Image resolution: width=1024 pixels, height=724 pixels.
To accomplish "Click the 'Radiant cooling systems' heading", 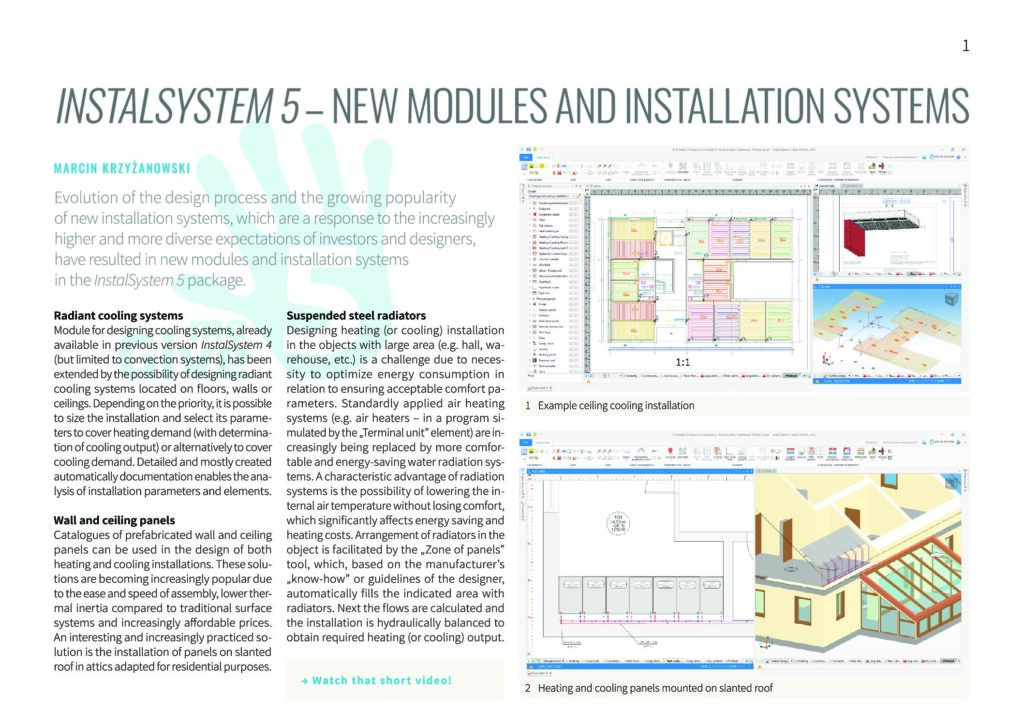I will [118, 315].
